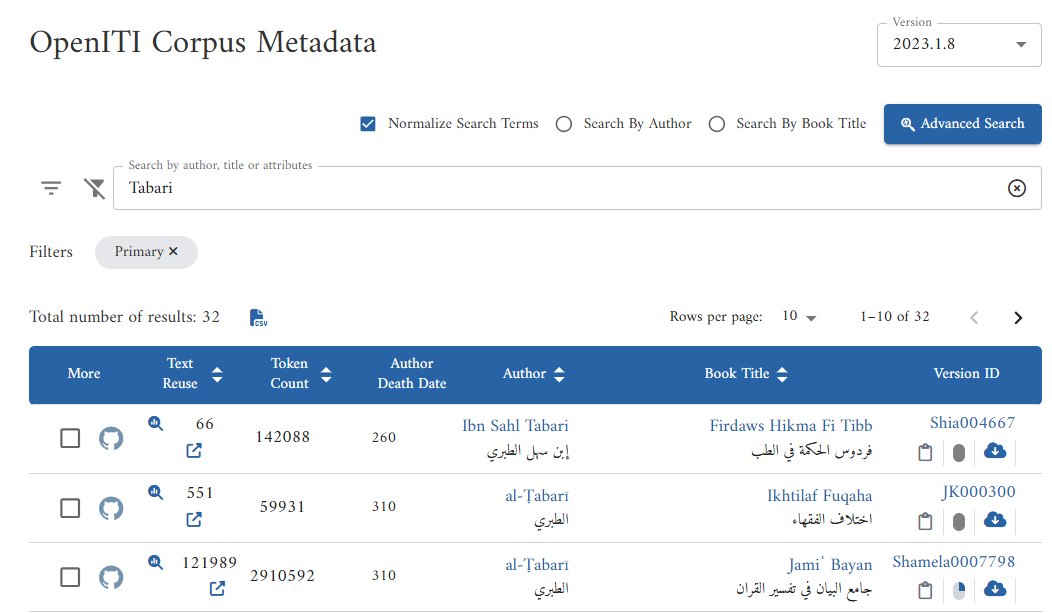Copy the Shia004667 version ID to clipboard
Image resolution: width=1052 pixels, height=613 pixels.
tap(925, 451)
